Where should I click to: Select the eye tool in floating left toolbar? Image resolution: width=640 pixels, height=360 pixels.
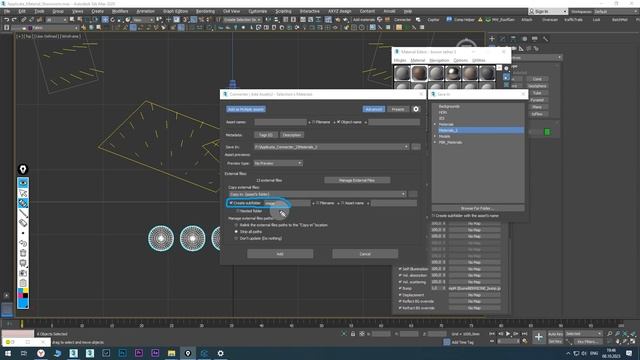click(x=23, y=182)
